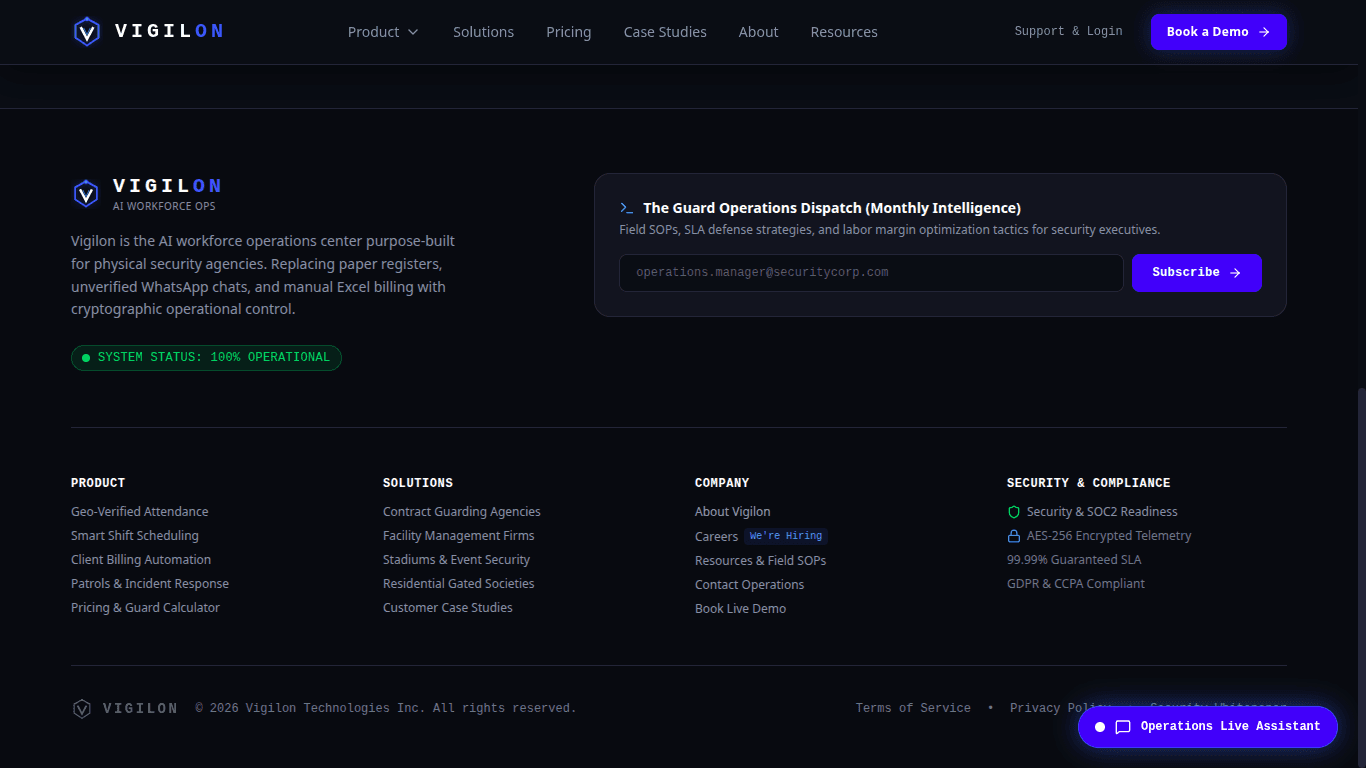Click the SOLUTIONS footer column heading
This screenshot has width=1366, height=768.
[x=418, y=483]
